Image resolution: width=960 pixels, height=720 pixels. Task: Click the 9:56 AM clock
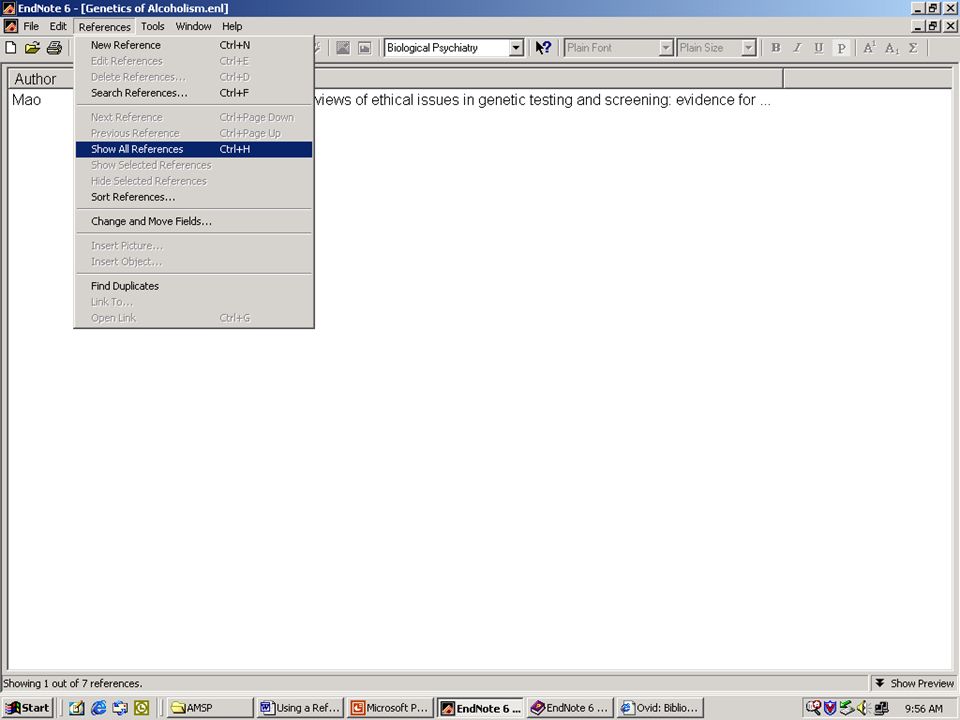[923, 708]
